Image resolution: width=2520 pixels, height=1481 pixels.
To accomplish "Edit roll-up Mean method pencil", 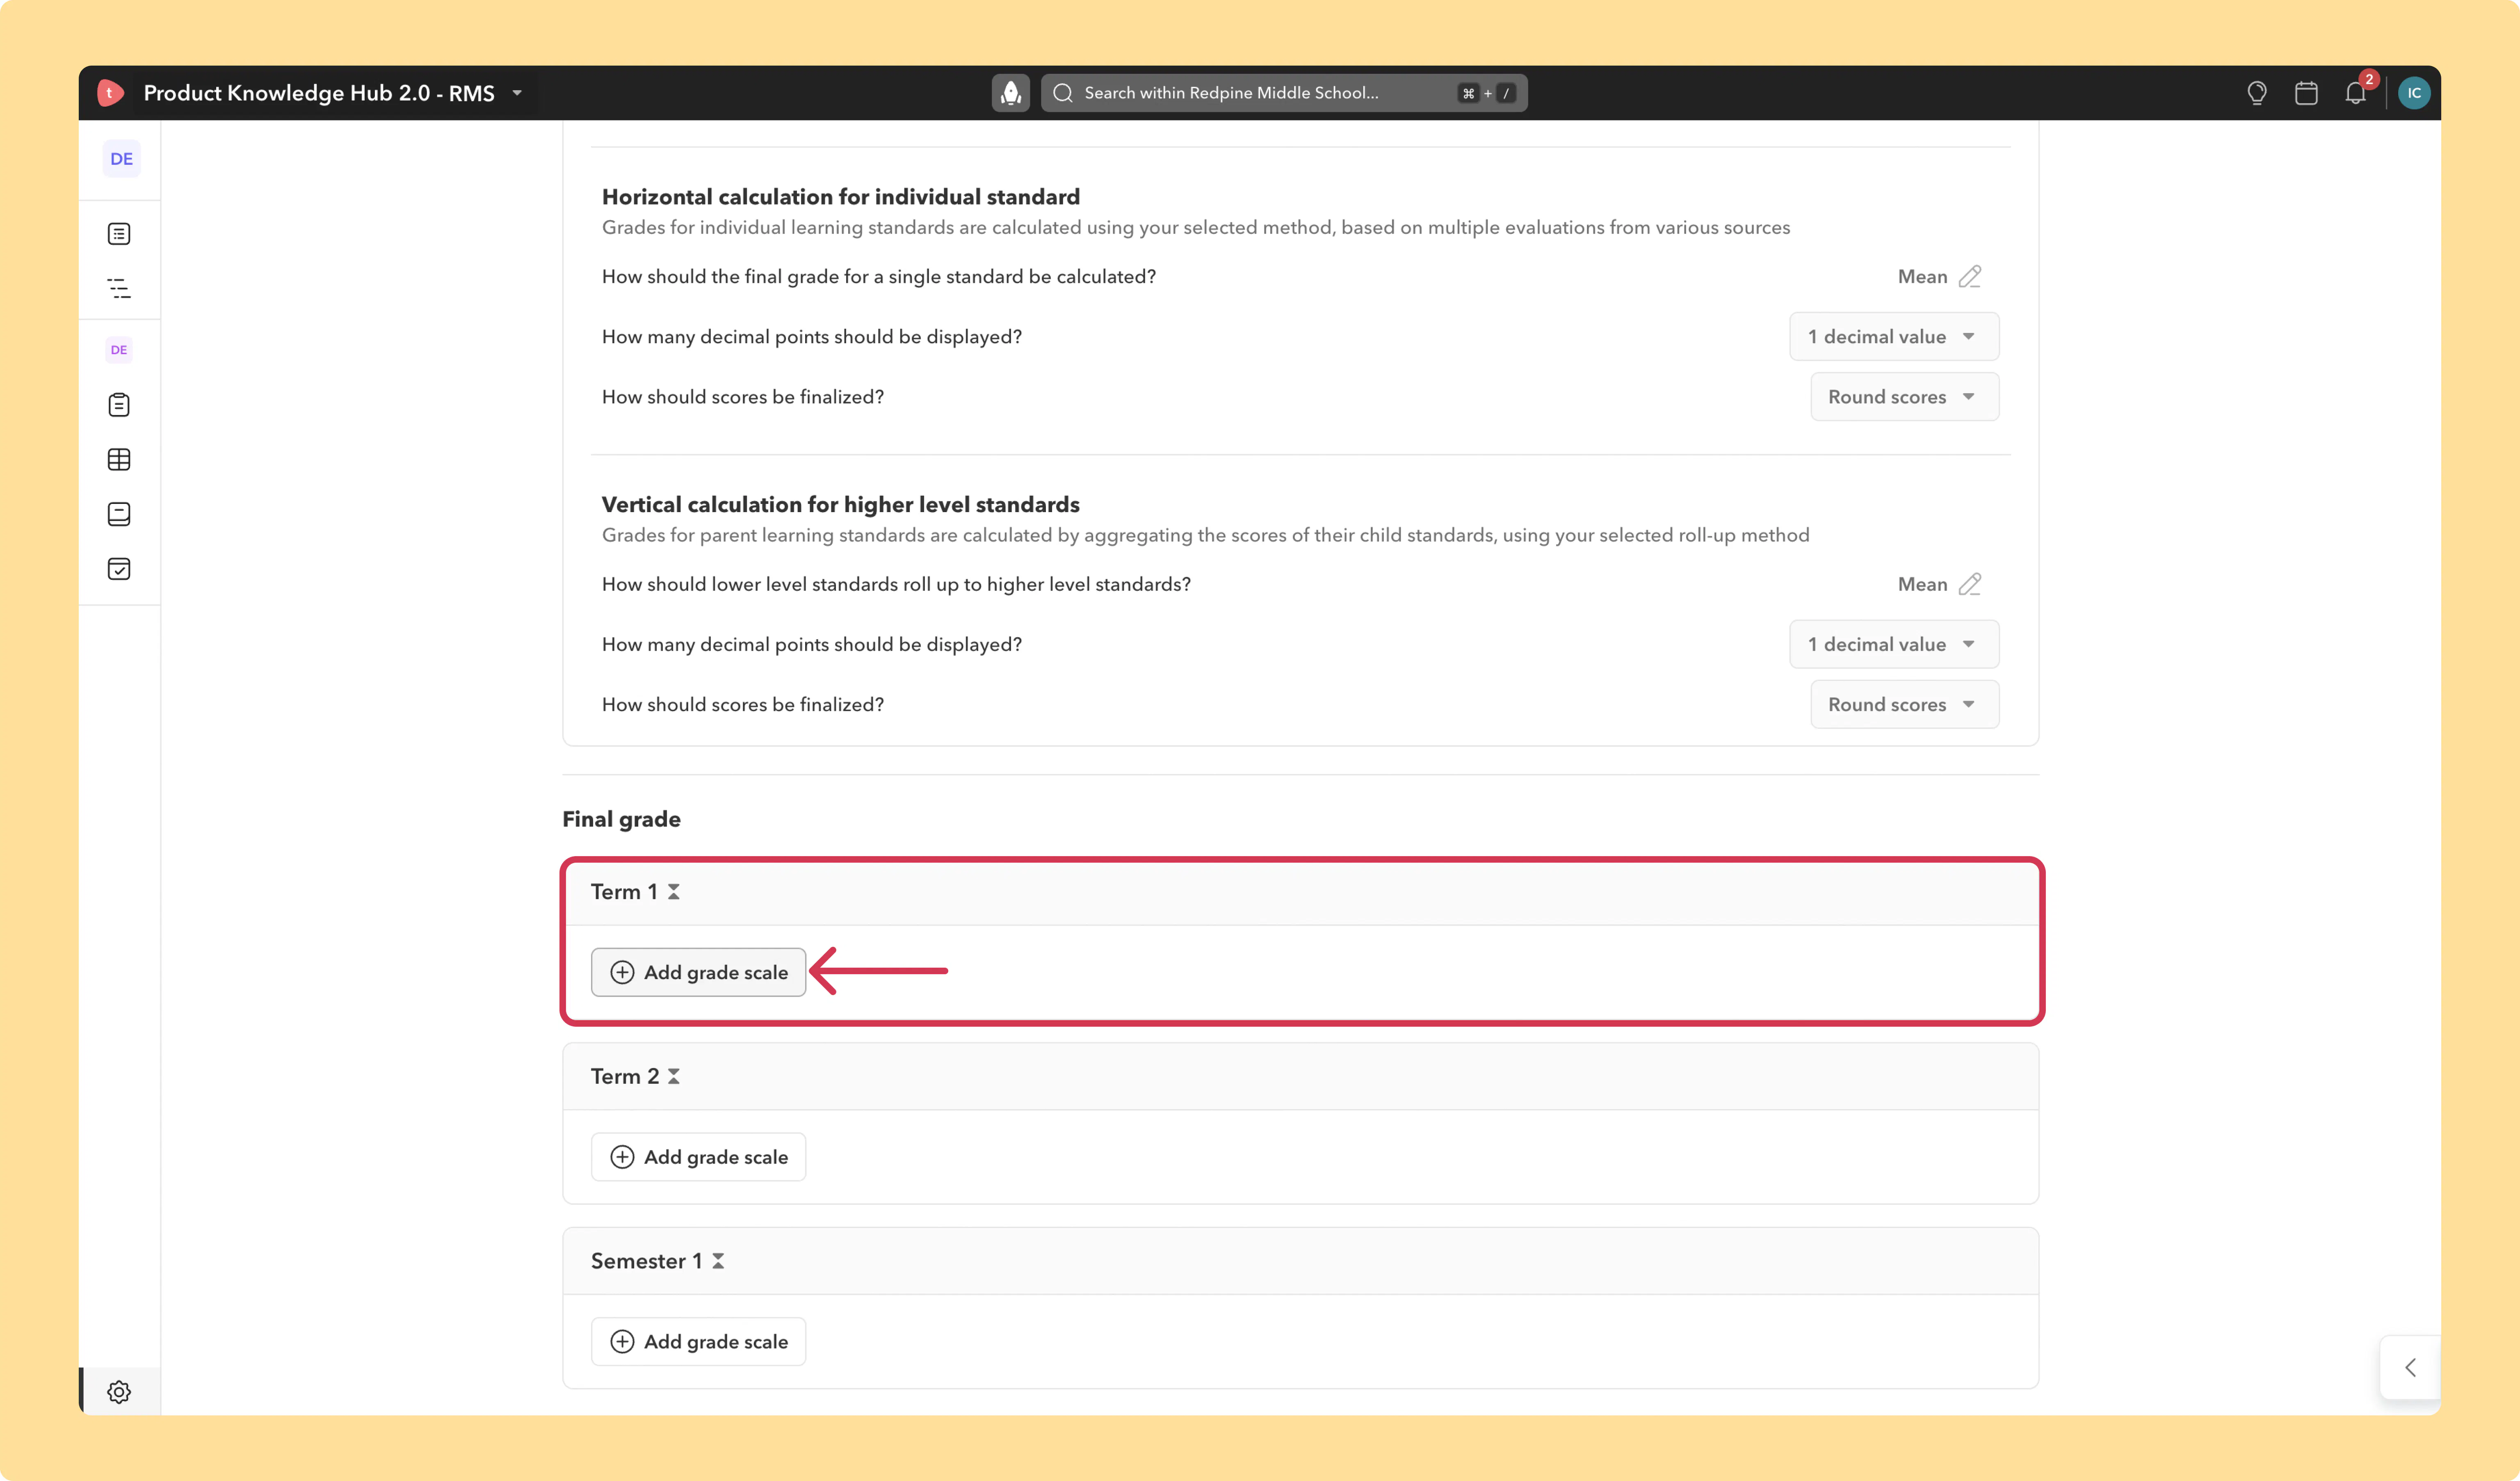I will click(x=1970, y=584).
